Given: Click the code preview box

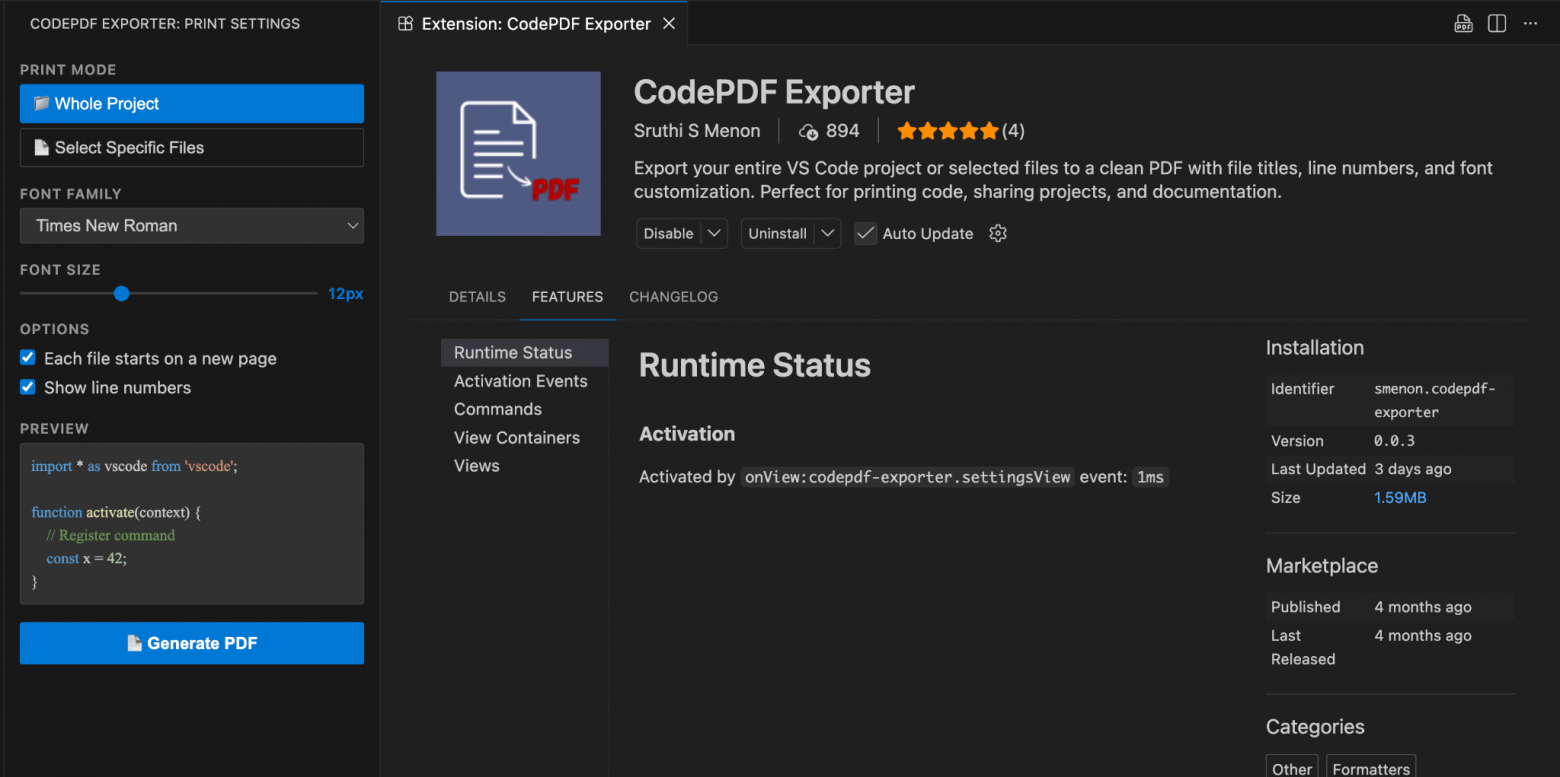Looking at the screenshot, I should click(x=192, y=524).
